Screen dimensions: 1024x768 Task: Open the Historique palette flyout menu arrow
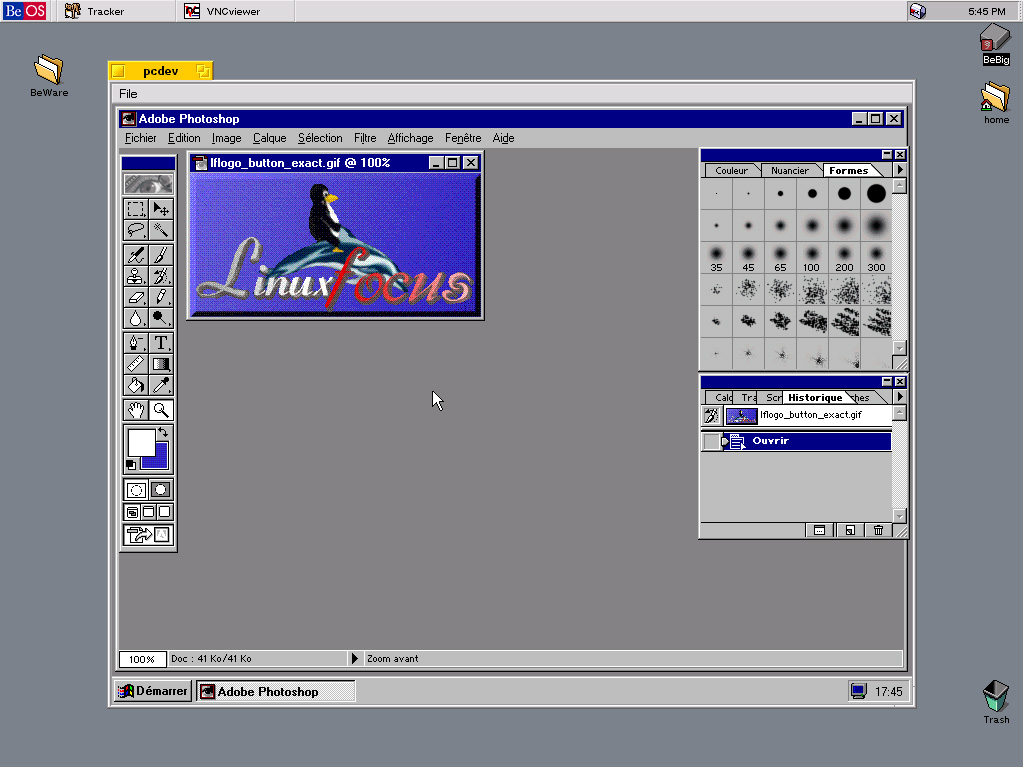900,397
